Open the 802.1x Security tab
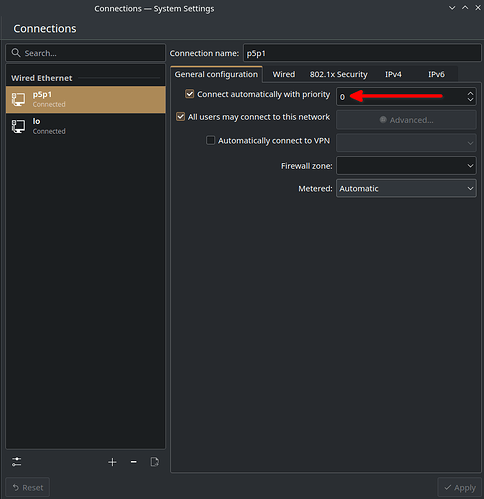The width and height of the screenshot is (484, 499). tap(339, 74)
